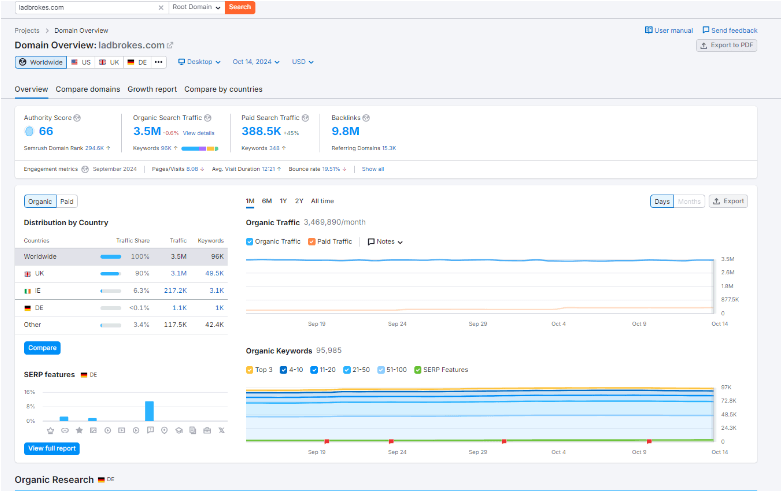The width and height of the screenshot is (781, 492).
Task: Toggle the 4-10 keywords checkbox
Action: [283, 370]
